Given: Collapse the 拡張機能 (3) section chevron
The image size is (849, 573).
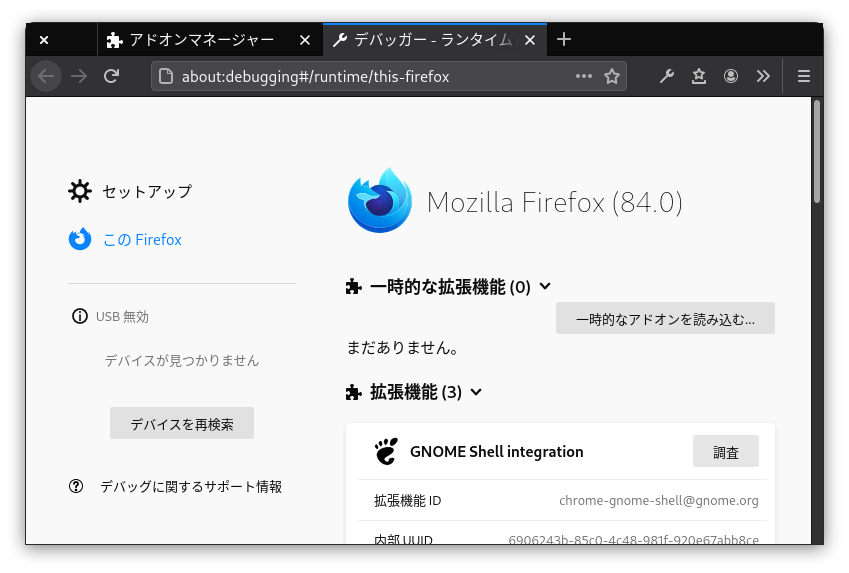Looking at the screenshot, I should point(476,392).
